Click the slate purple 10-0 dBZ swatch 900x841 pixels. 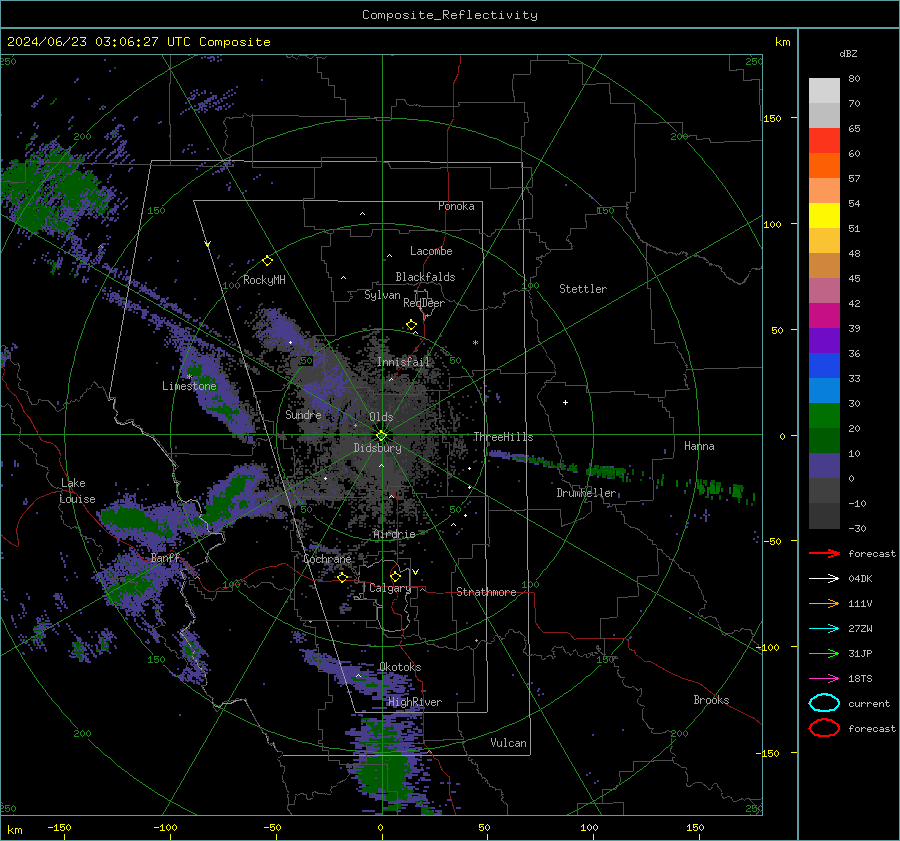824,466
